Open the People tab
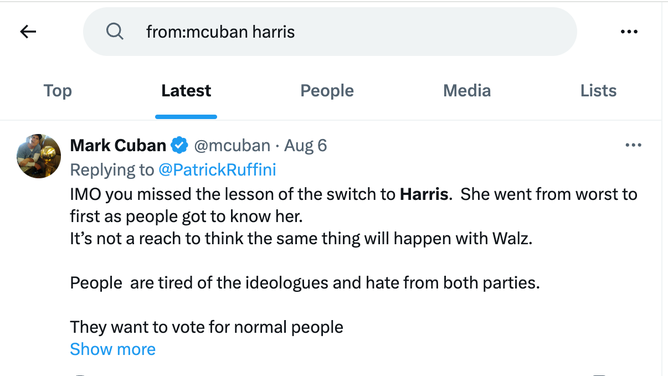This screenshot has height=376, width=668. (327, 91)
